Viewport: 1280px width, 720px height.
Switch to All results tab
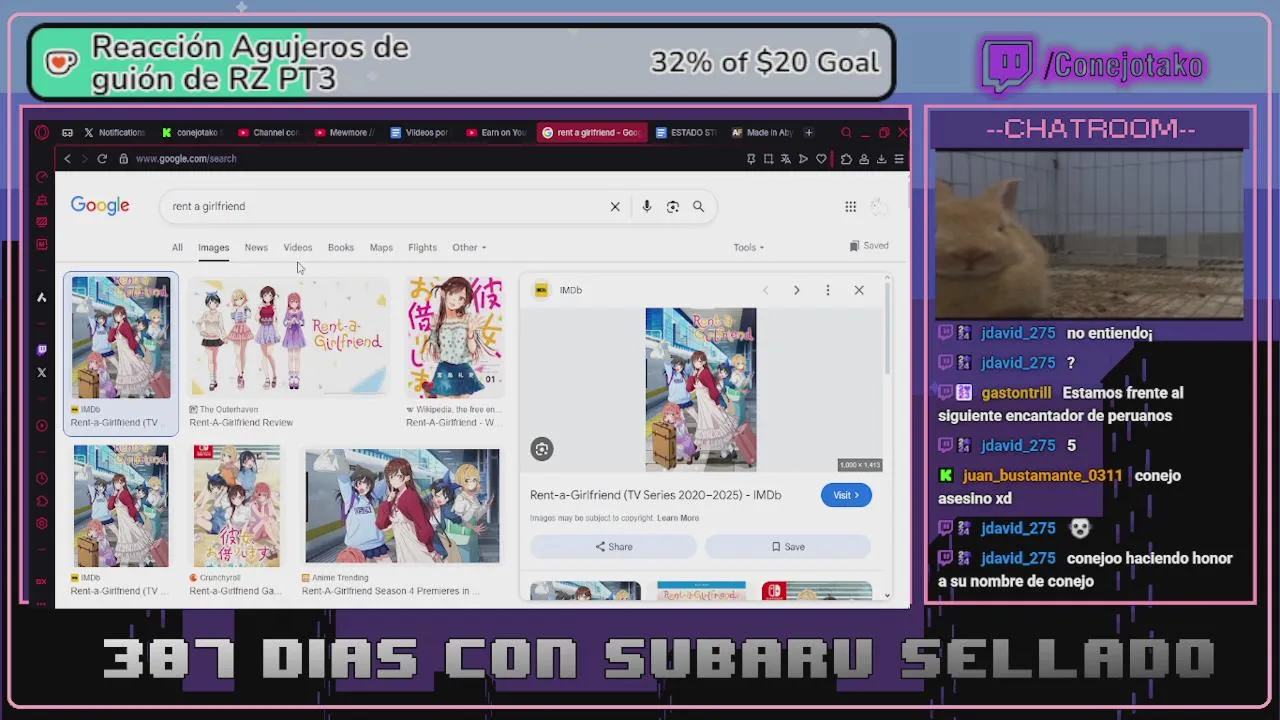click(x=177, y=247)
